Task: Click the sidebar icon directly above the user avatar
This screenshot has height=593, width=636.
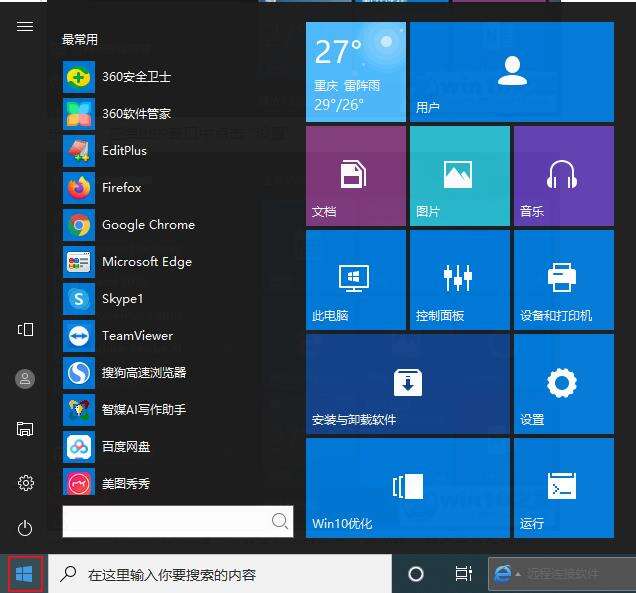Action: tap(25, 329)
